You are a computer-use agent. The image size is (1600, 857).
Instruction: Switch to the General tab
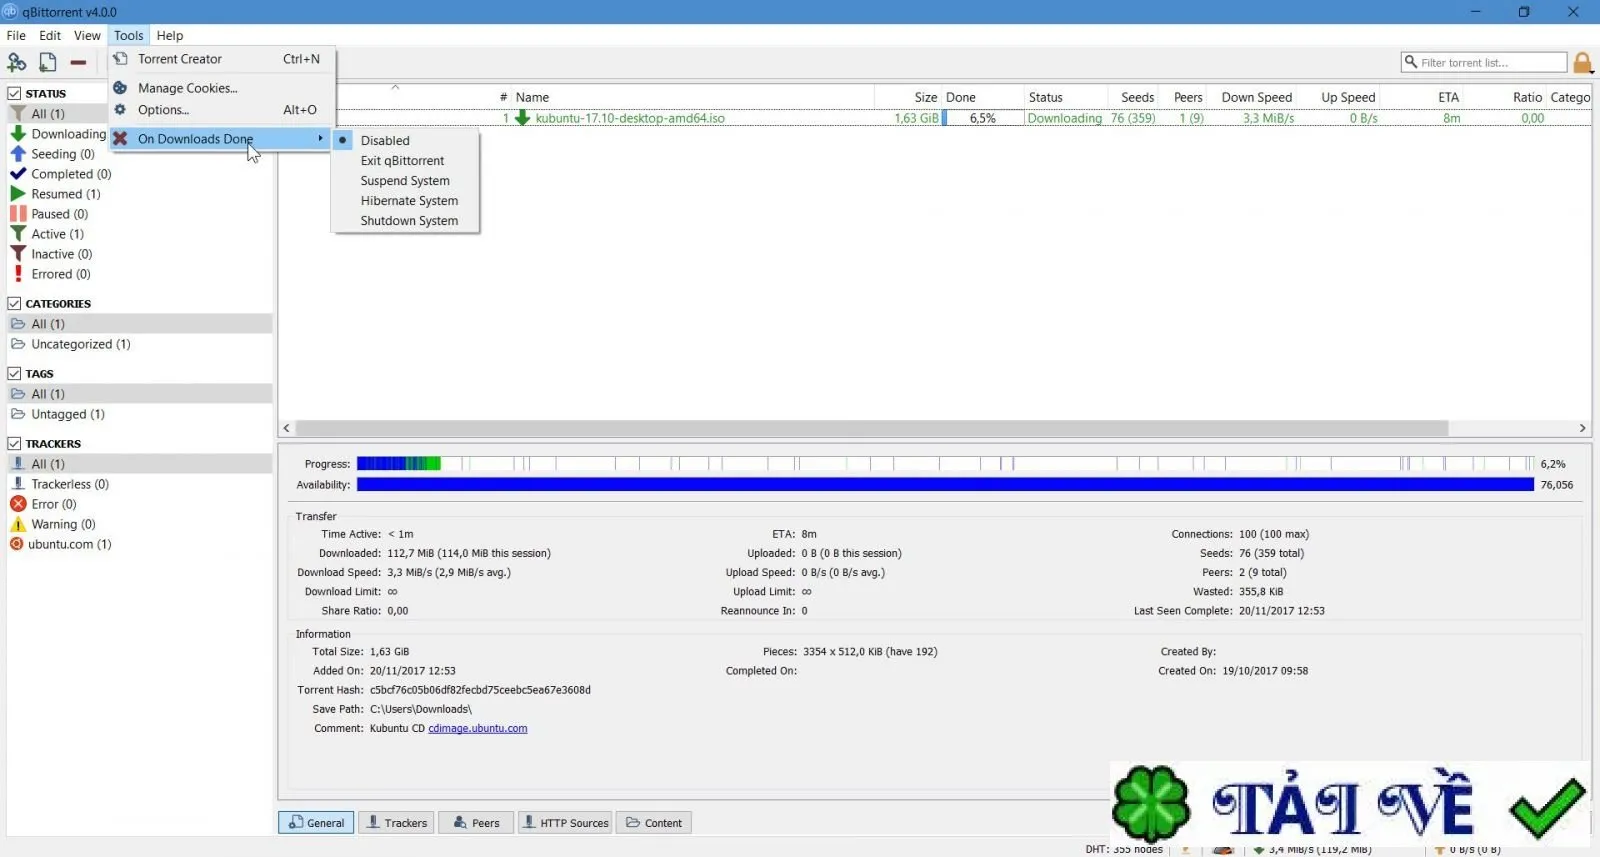[316, 822]
